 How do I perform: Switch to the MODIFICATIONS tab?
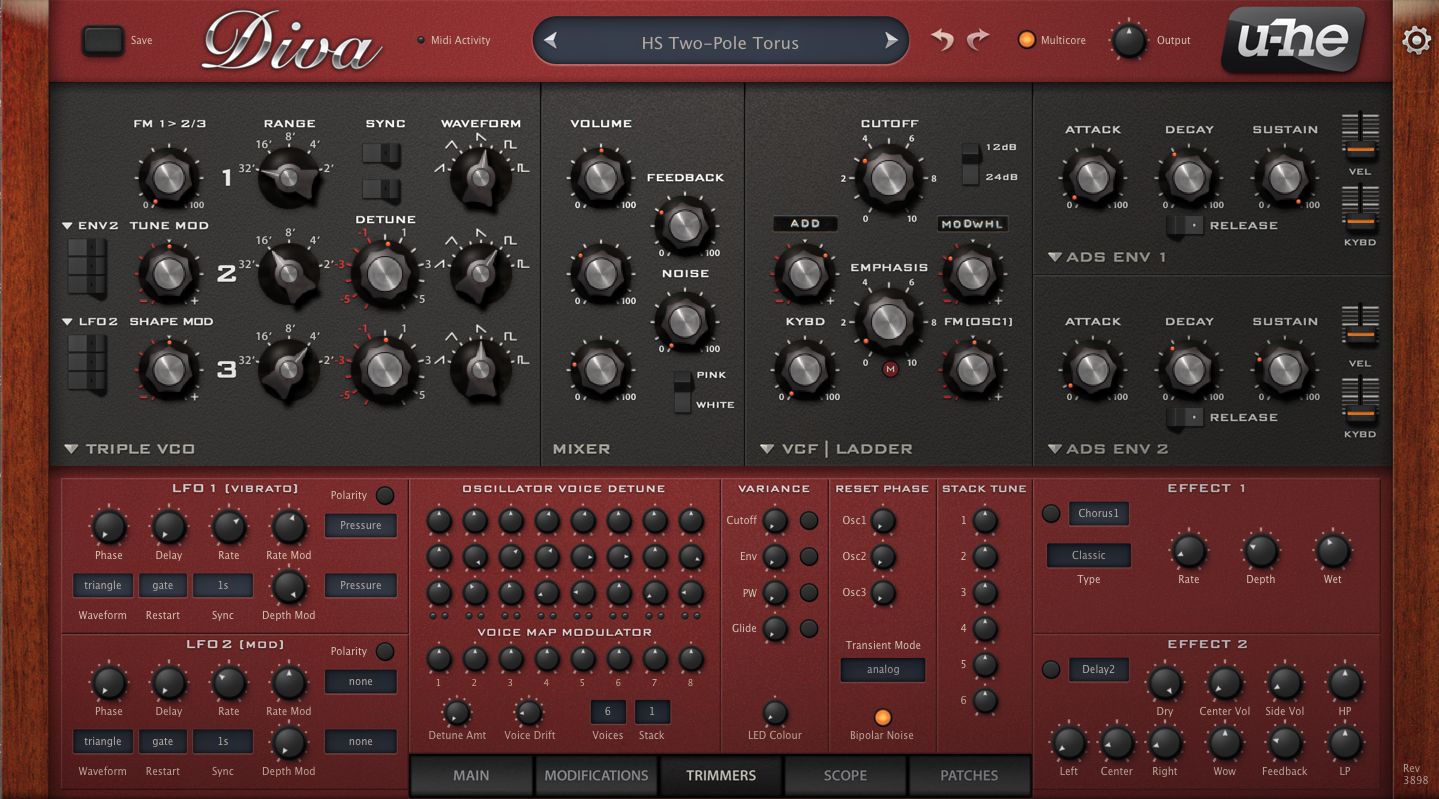596,775
